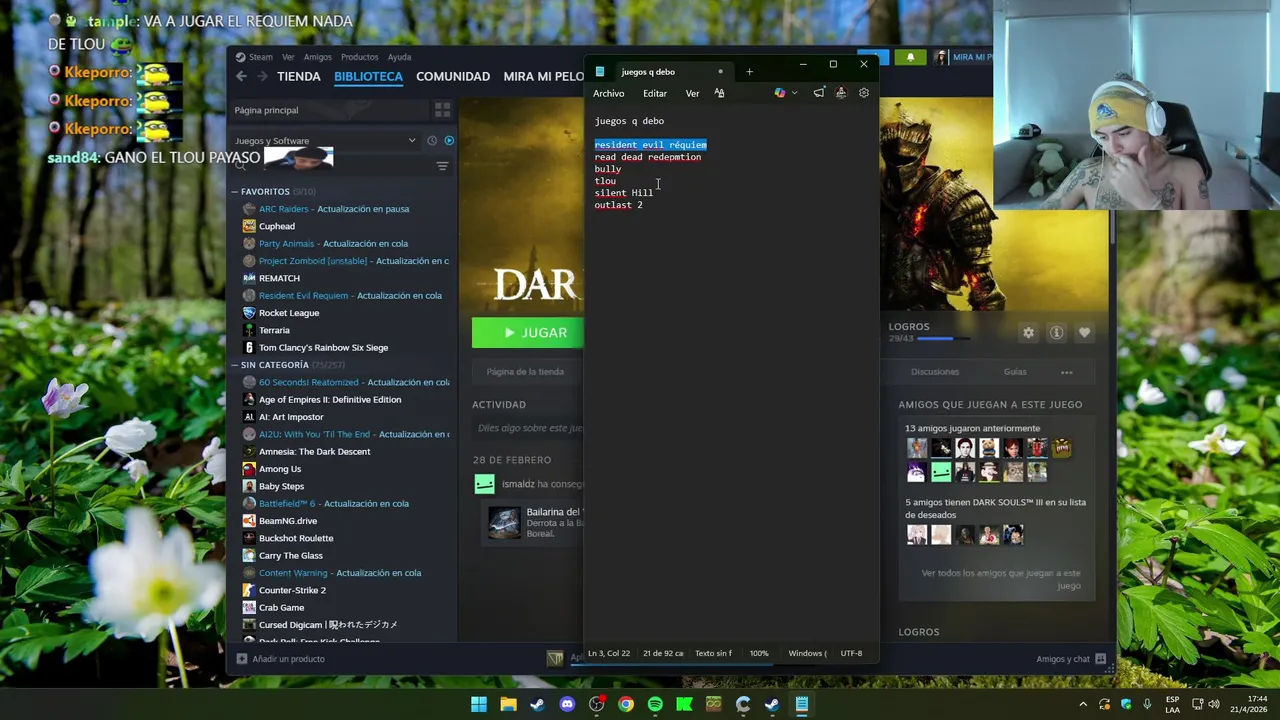Open Amigos menu in Steam
The image size is (1280, 720).
(x=317, y=57)
